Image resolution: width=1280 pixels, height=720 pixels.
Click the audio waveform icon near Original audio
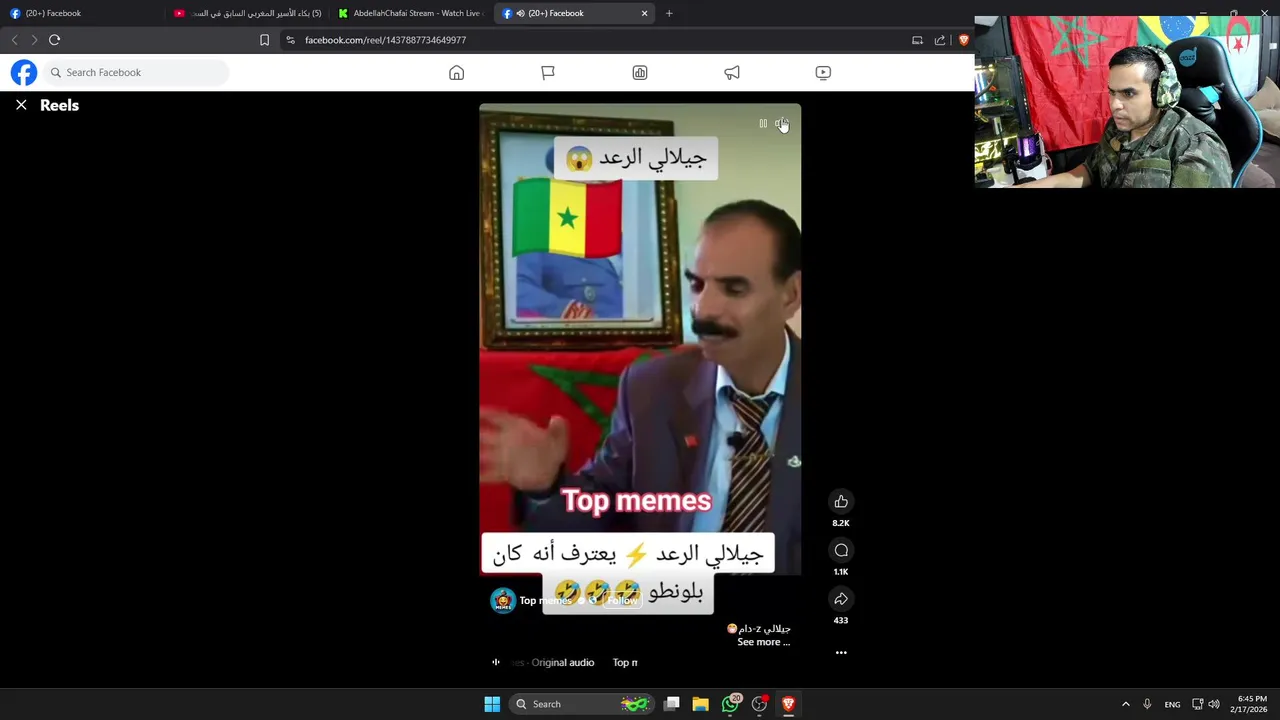click(x=496, y=662)
